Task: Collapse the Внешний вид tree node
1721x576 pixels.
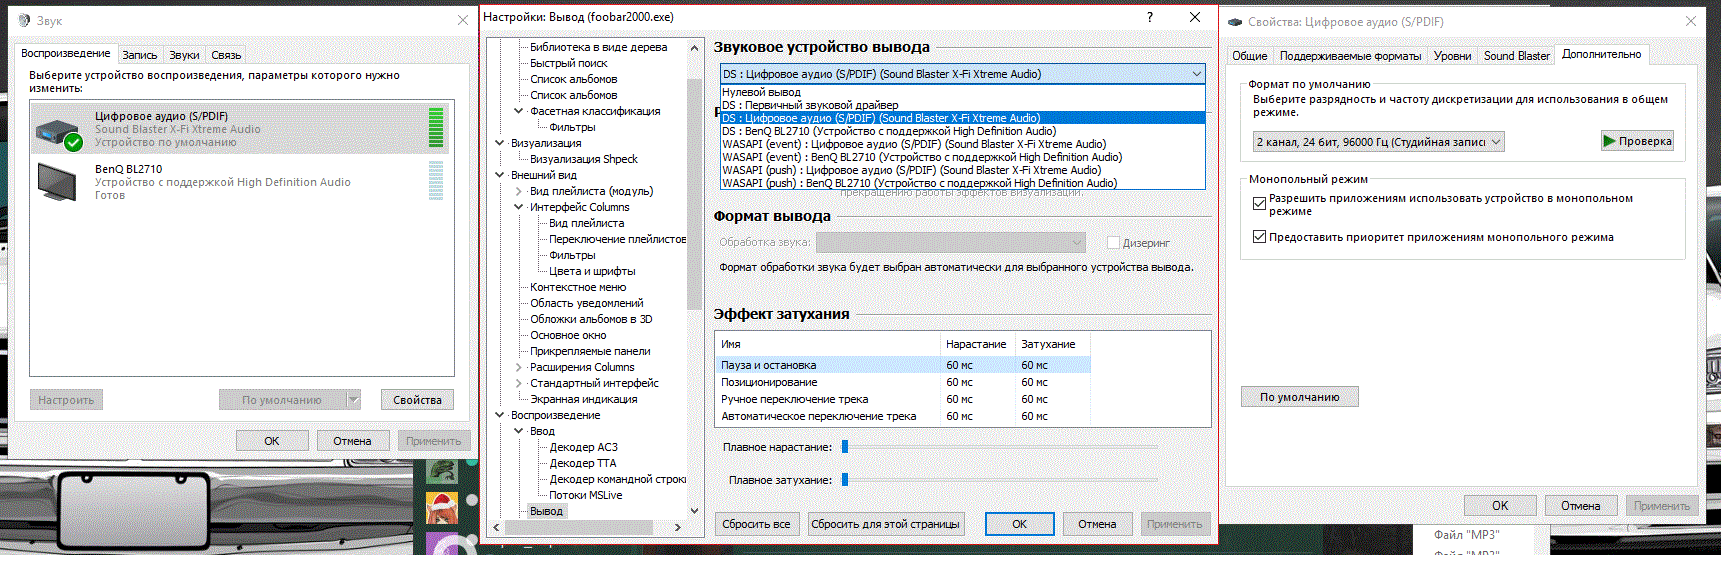Action: [x=500, y=175]
